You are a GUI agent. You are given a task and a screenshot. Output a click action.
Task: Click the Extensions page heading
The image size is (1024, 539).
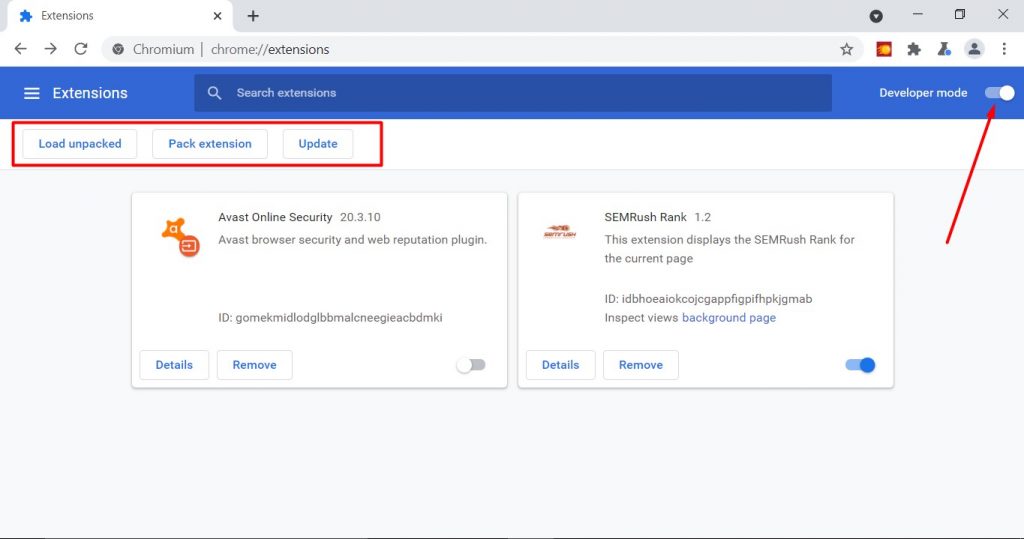90,93
